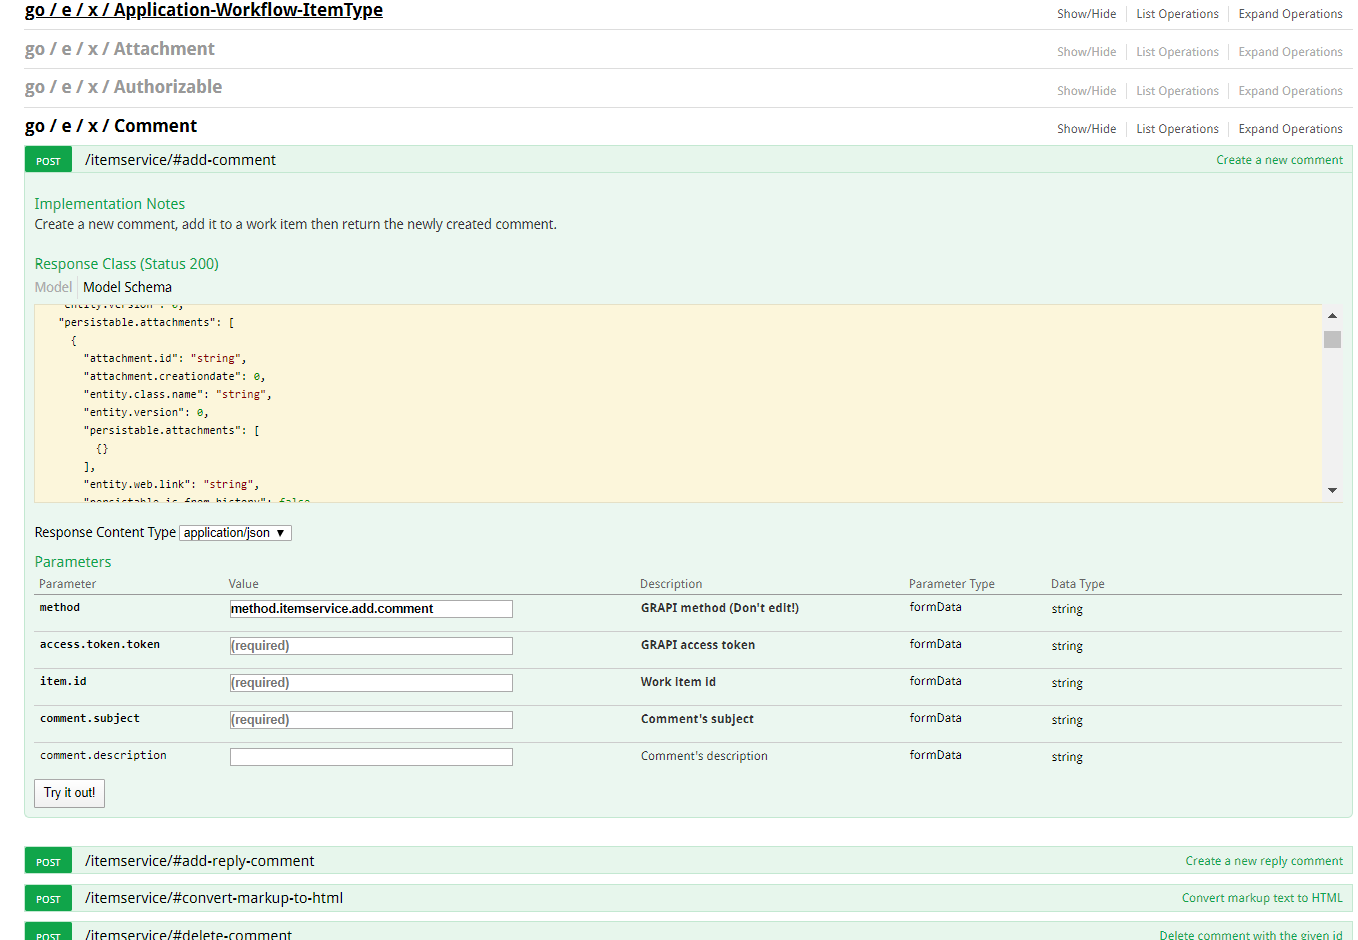Click the POST badge for /itemservice/#convert-markup-to-html
This screenshot has height=940, width=1358.
click(47, 898)
